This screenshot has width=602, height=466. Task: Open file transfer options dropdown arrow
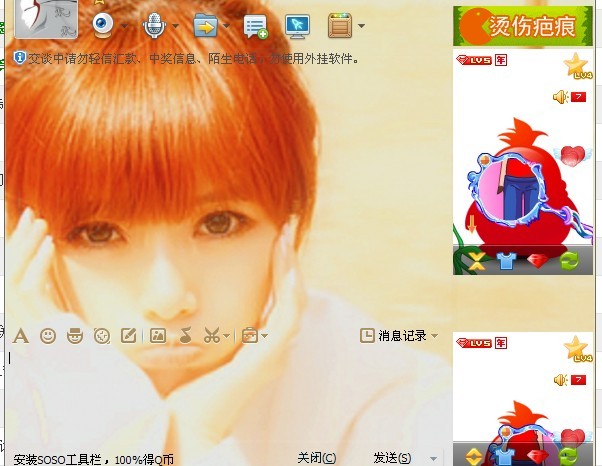(x=227, y=26)
